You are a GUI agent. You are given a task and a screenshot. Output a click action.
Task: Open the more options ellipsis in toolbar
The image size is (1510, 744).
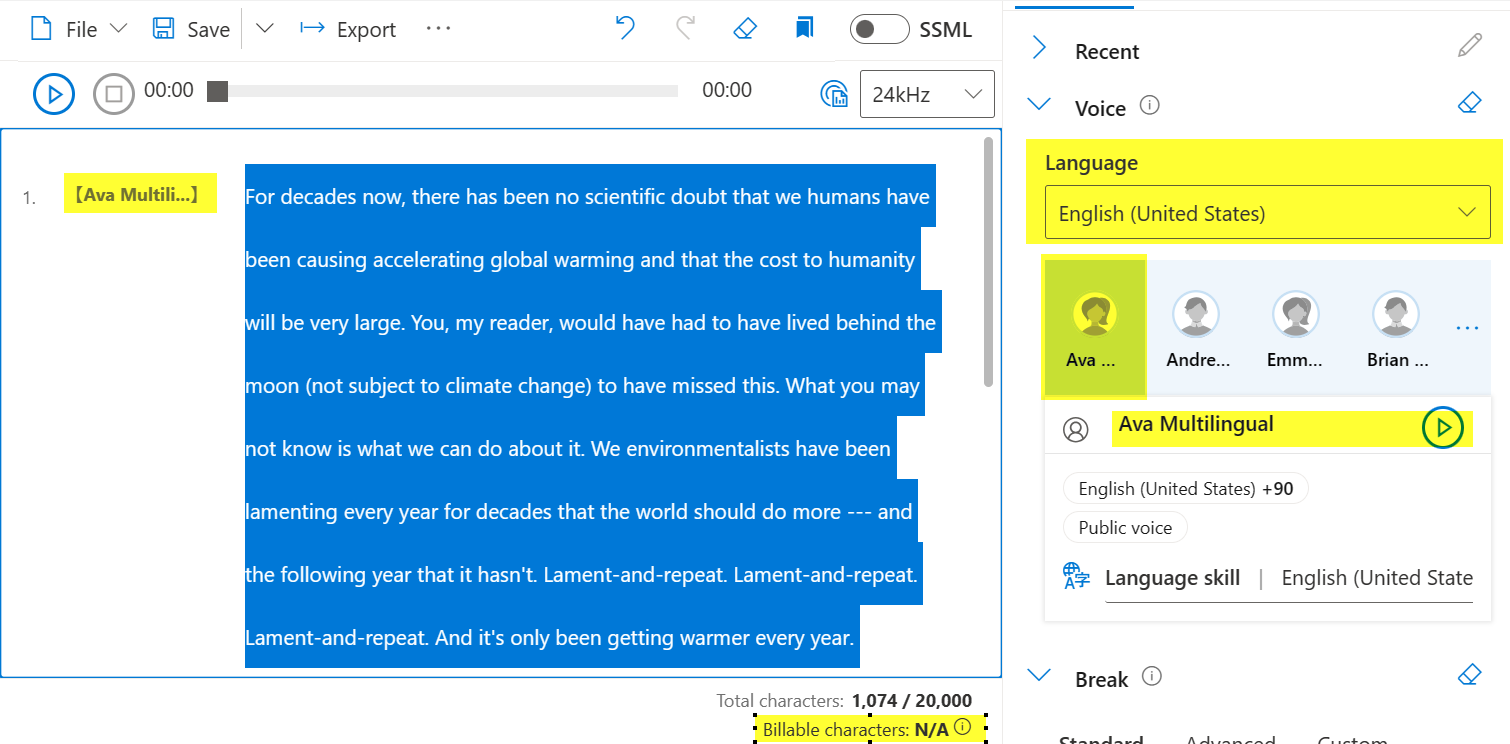(x=439, y=29)
